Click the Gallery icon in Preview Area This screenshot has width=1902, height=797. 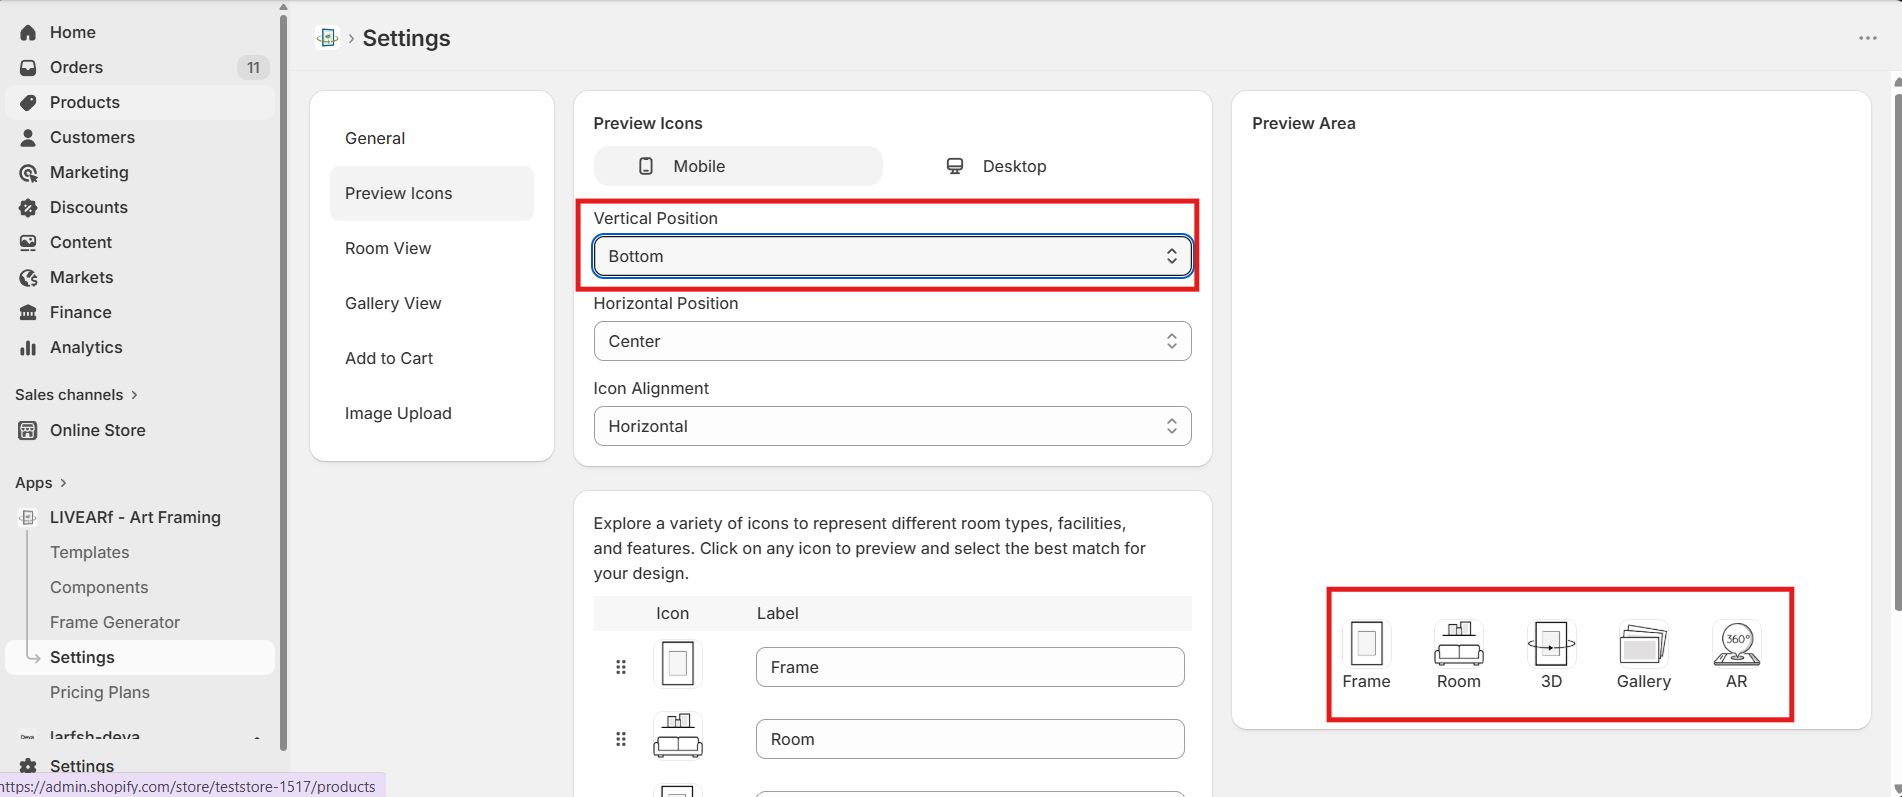click(x=1643, y=644)
